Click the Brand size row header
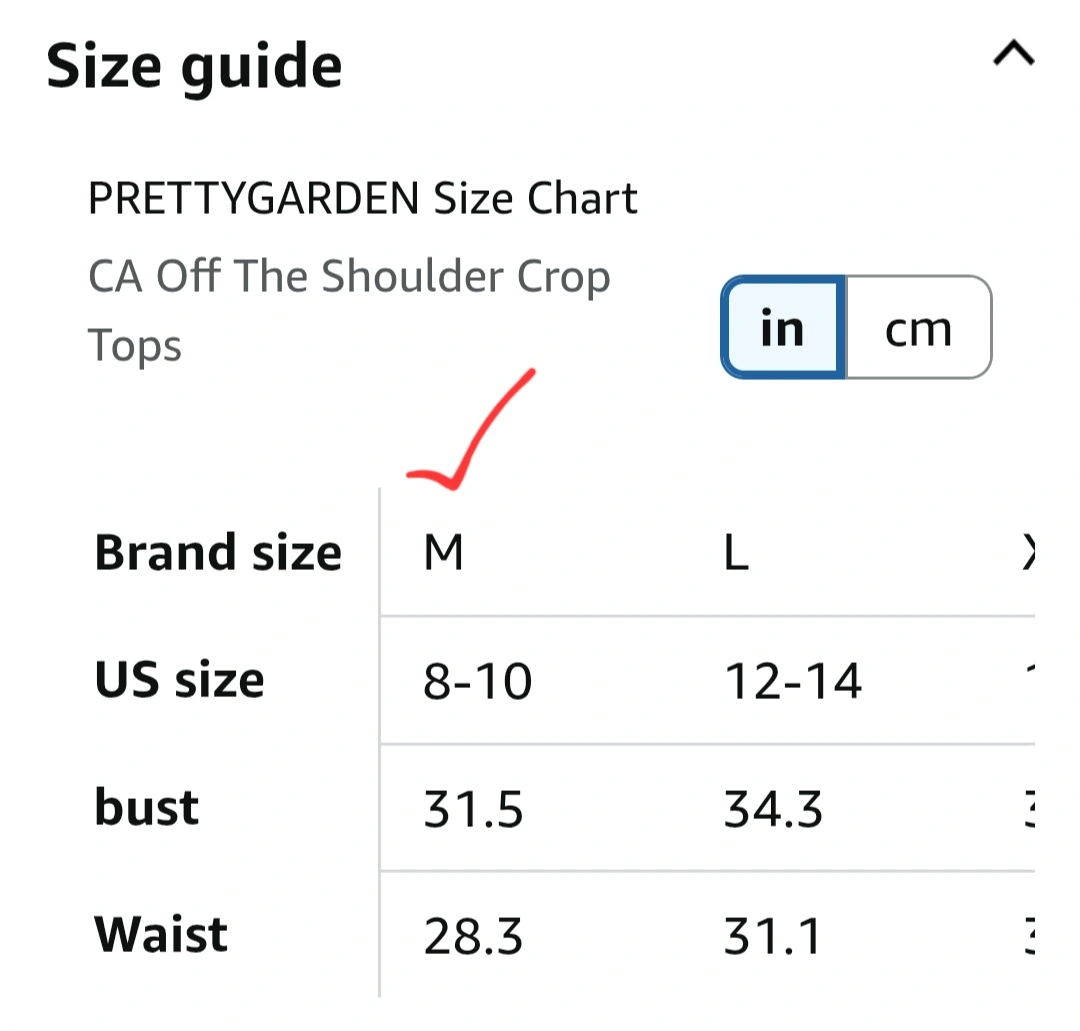This screenshot has height=1031, width=1080. click(218, 552)
